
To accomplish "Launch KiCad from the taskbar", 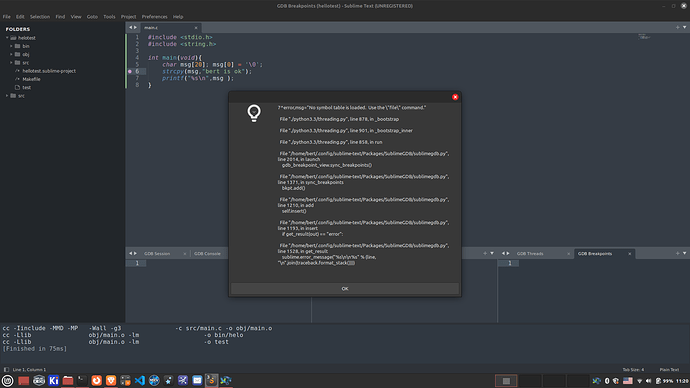I will point(53,381).
